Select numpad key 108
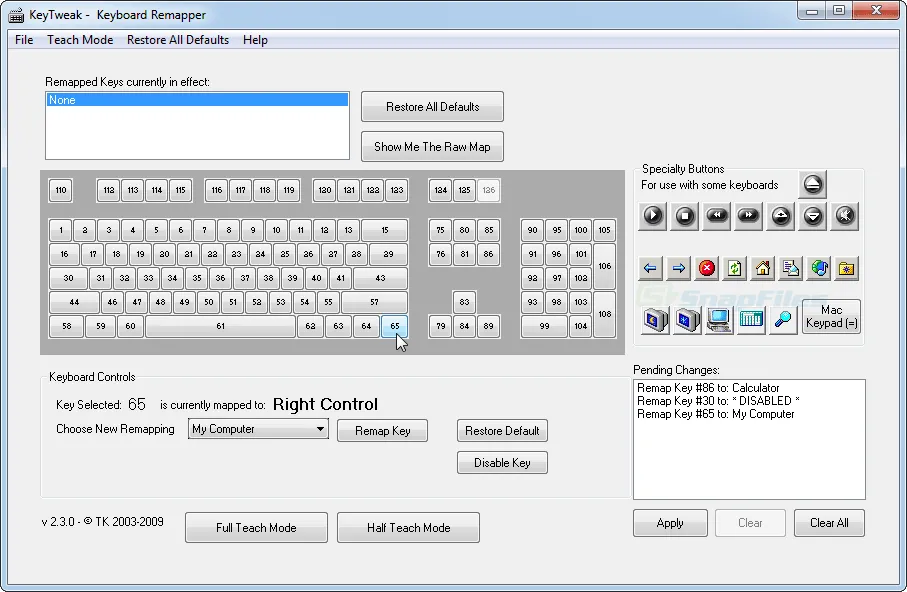Image resolution: width=907 pixels, height=592 pixels. click(x=604, y=314)
